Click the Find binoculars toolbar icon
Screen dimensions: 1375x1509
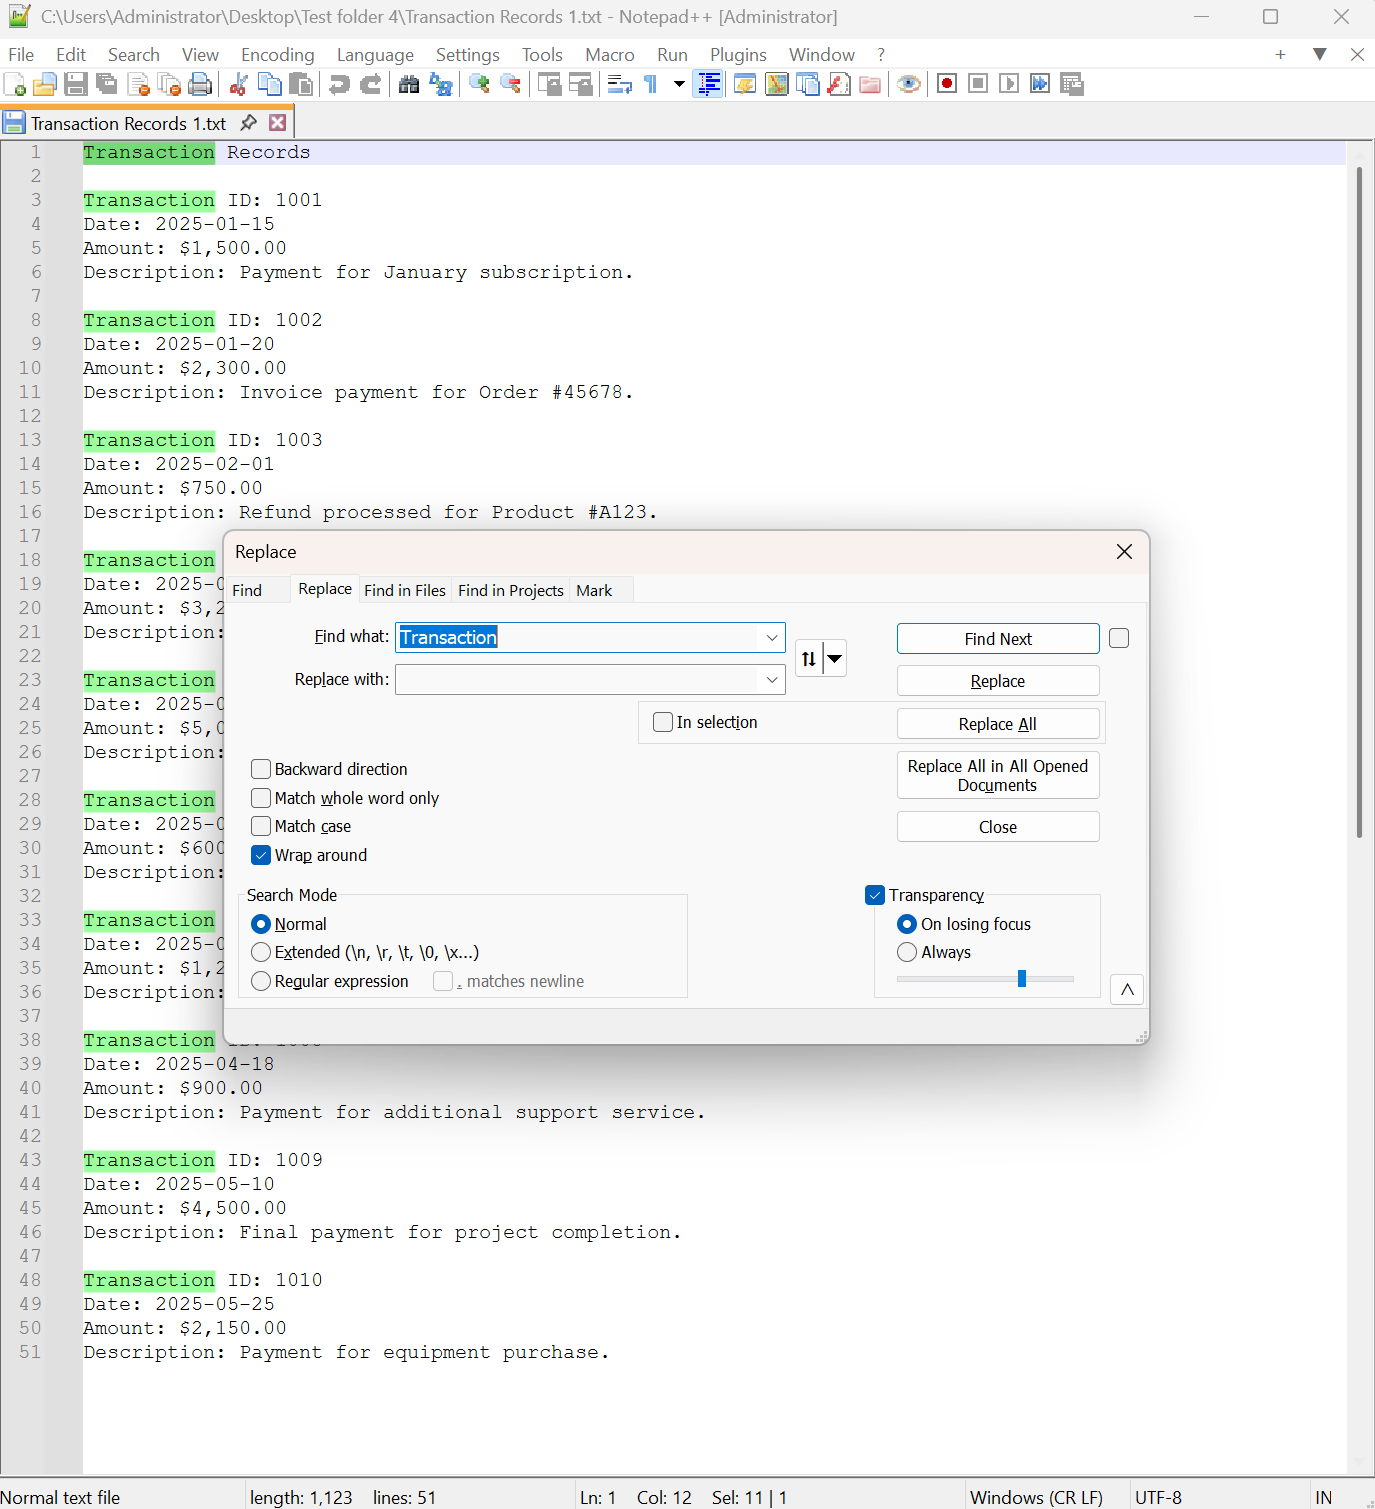pos(409,84)
